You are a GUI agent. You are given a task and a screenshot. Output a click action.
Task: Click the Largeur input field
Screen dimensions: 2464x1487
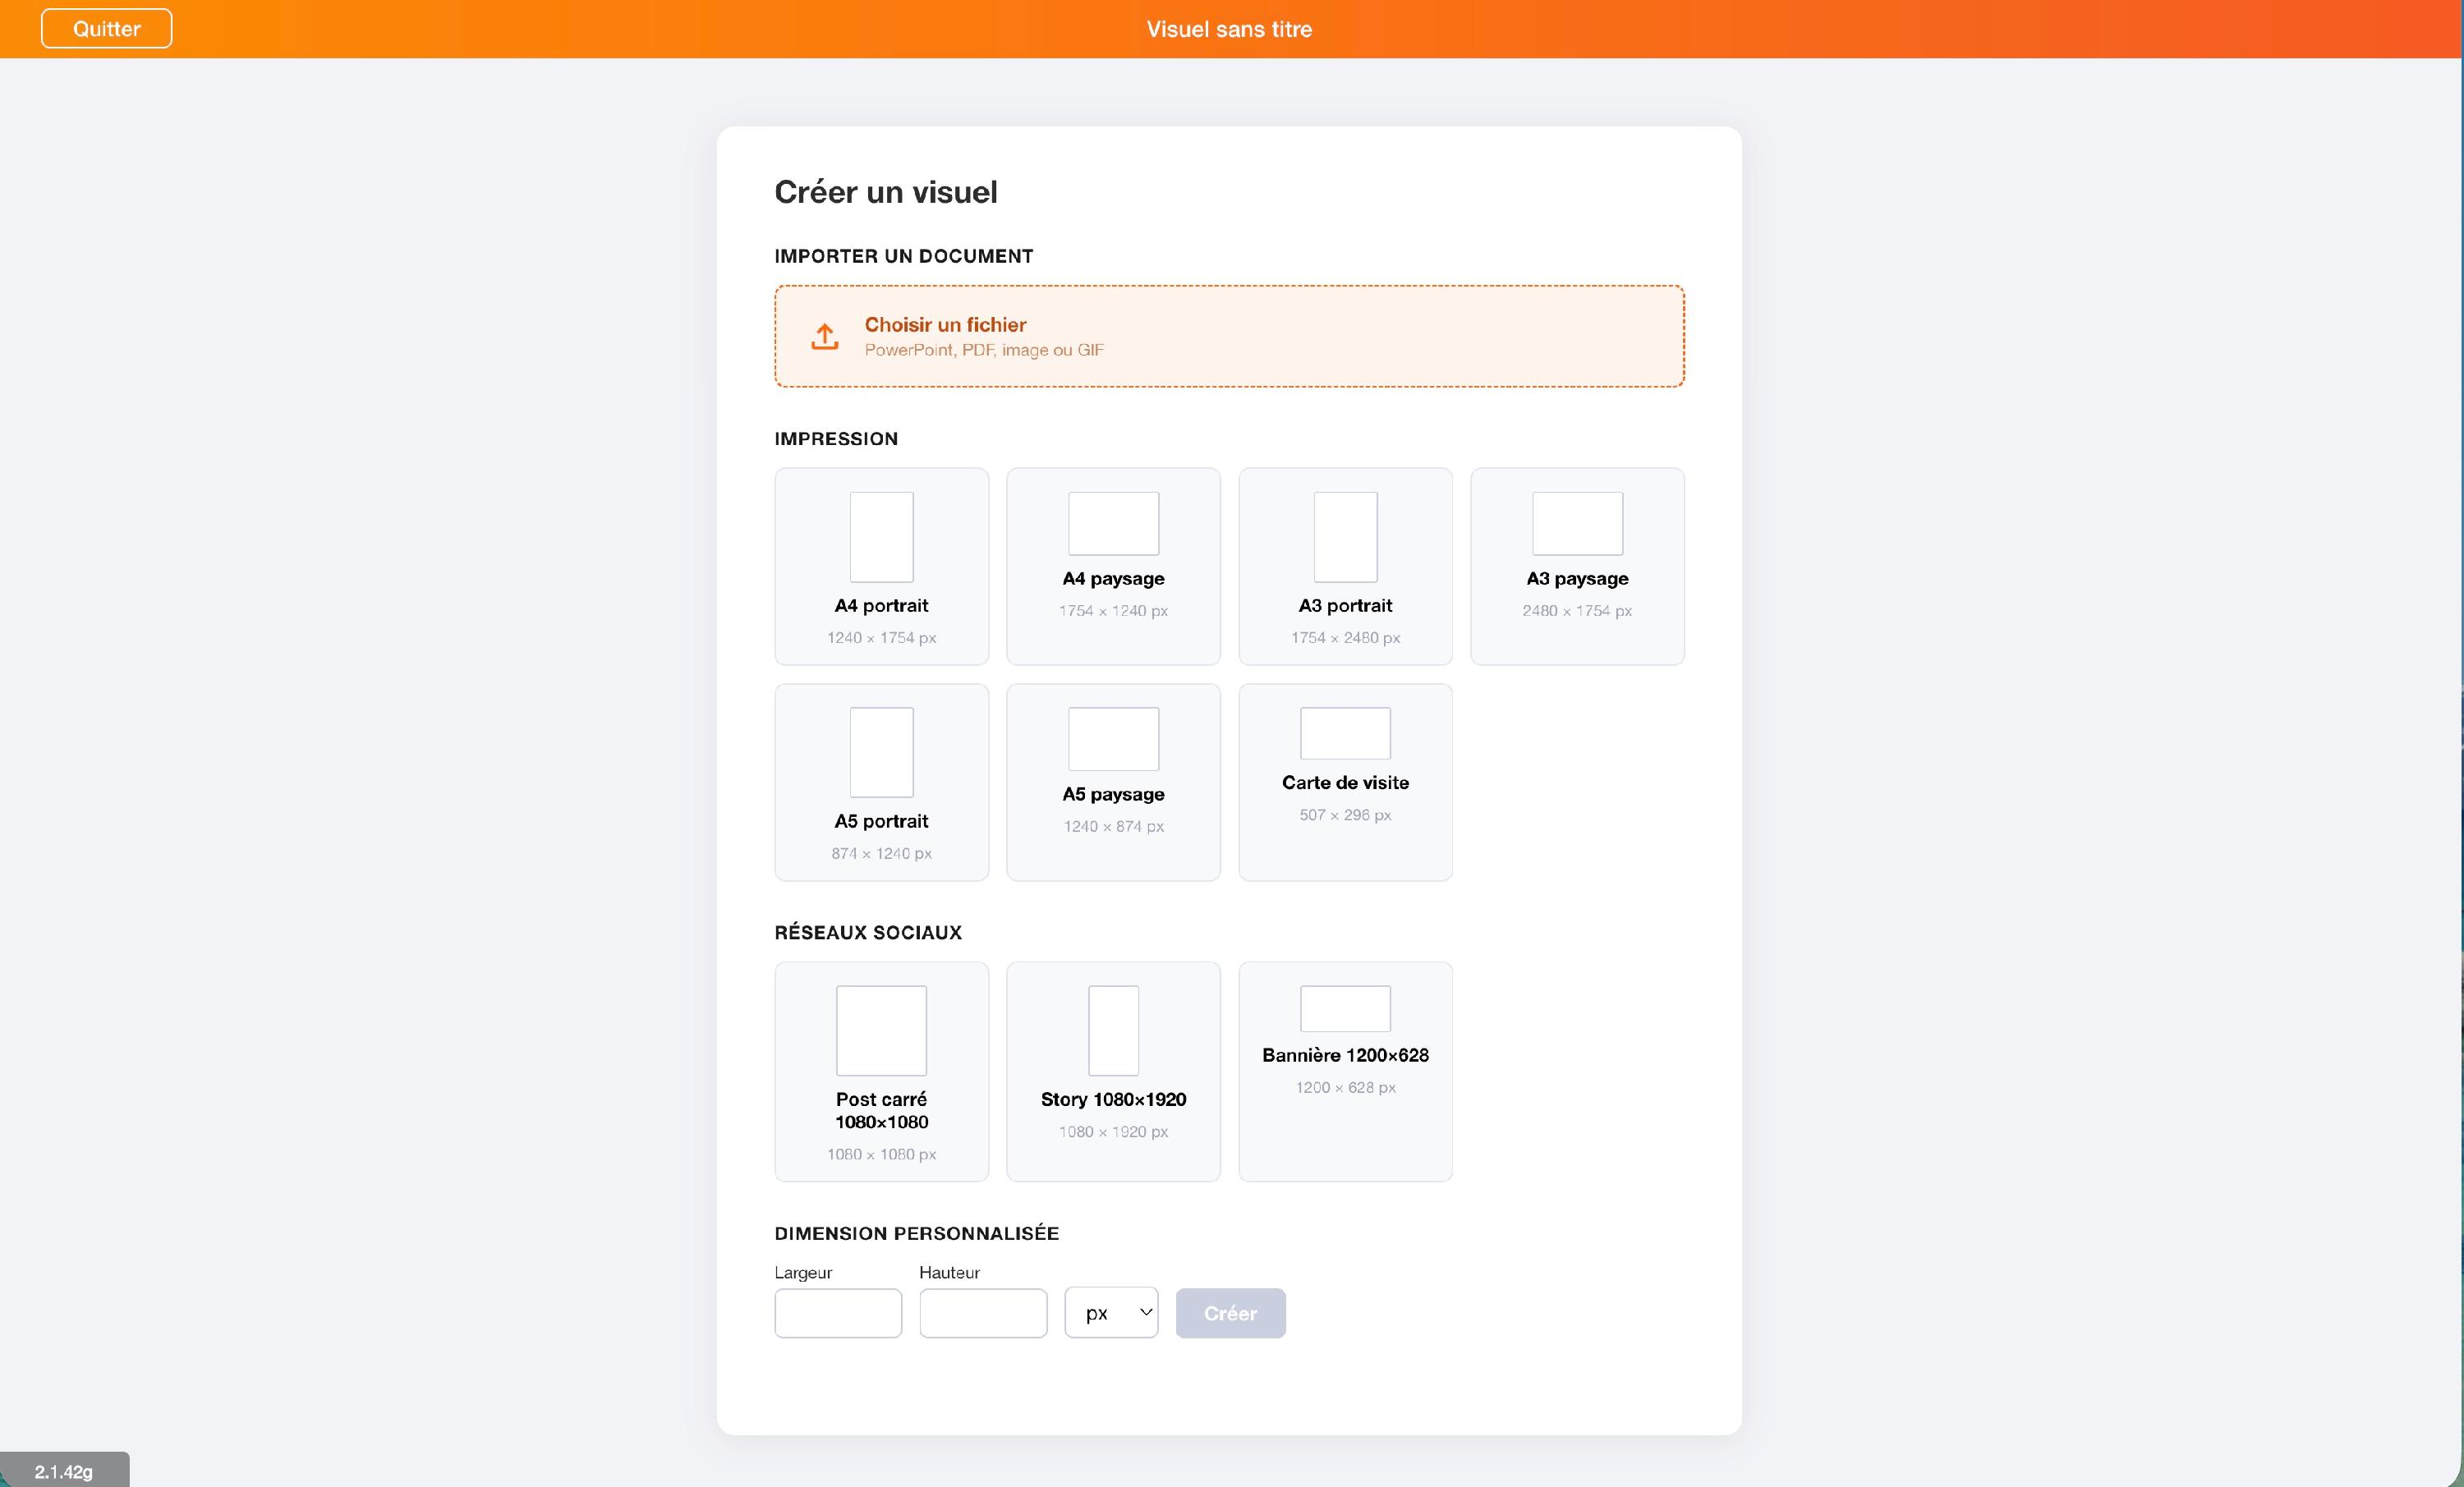[838, 1313]
